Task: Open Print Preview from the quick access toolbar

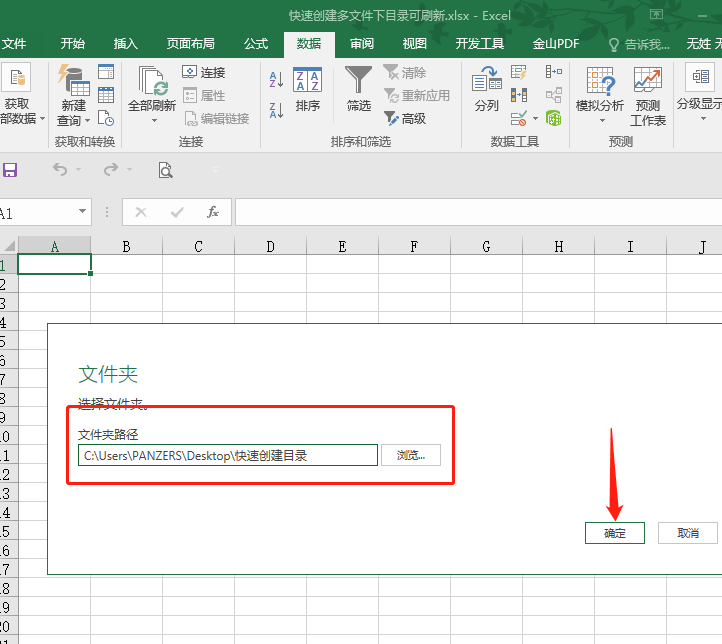Action: [x=165, y=170]
